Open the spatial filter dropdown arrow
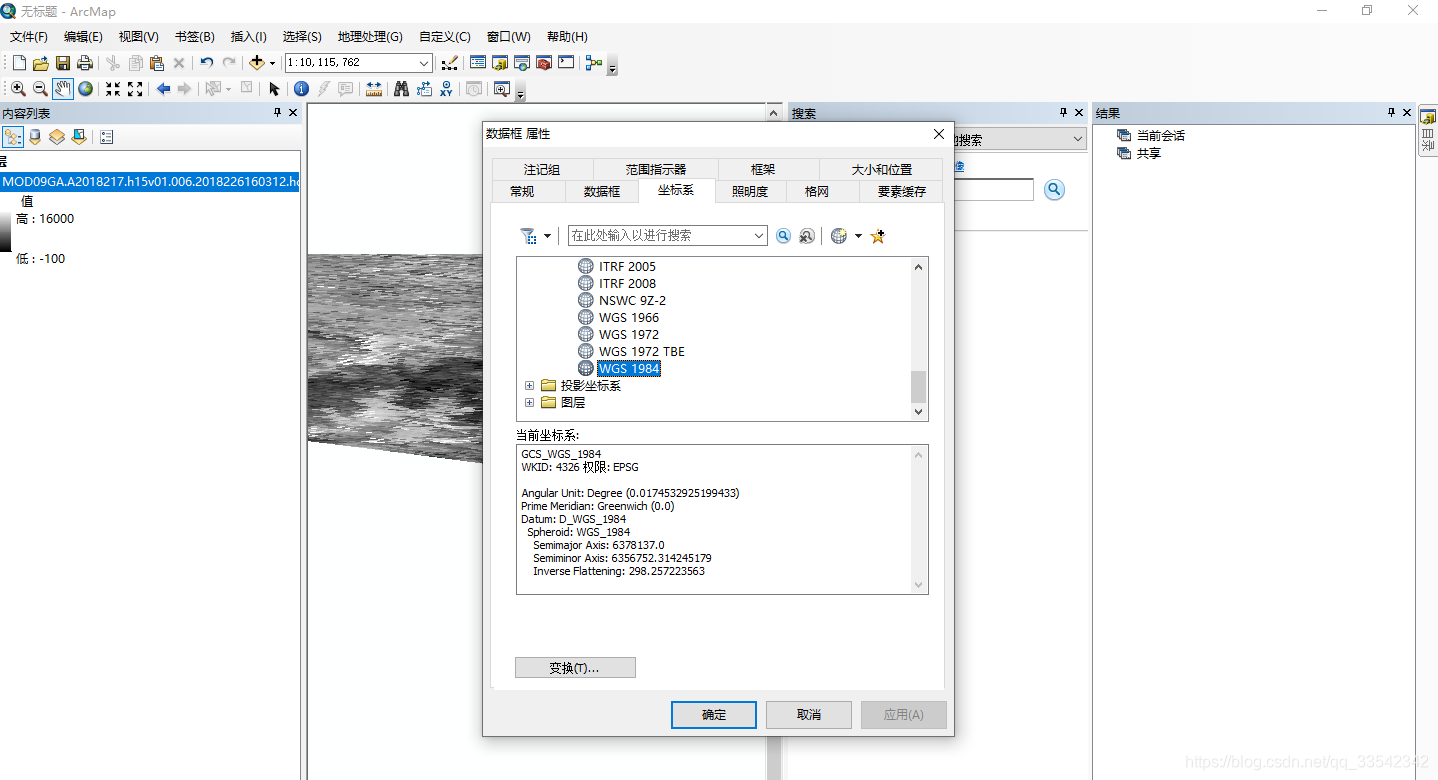The image size is (1438, 780). (x=547, y=237)
